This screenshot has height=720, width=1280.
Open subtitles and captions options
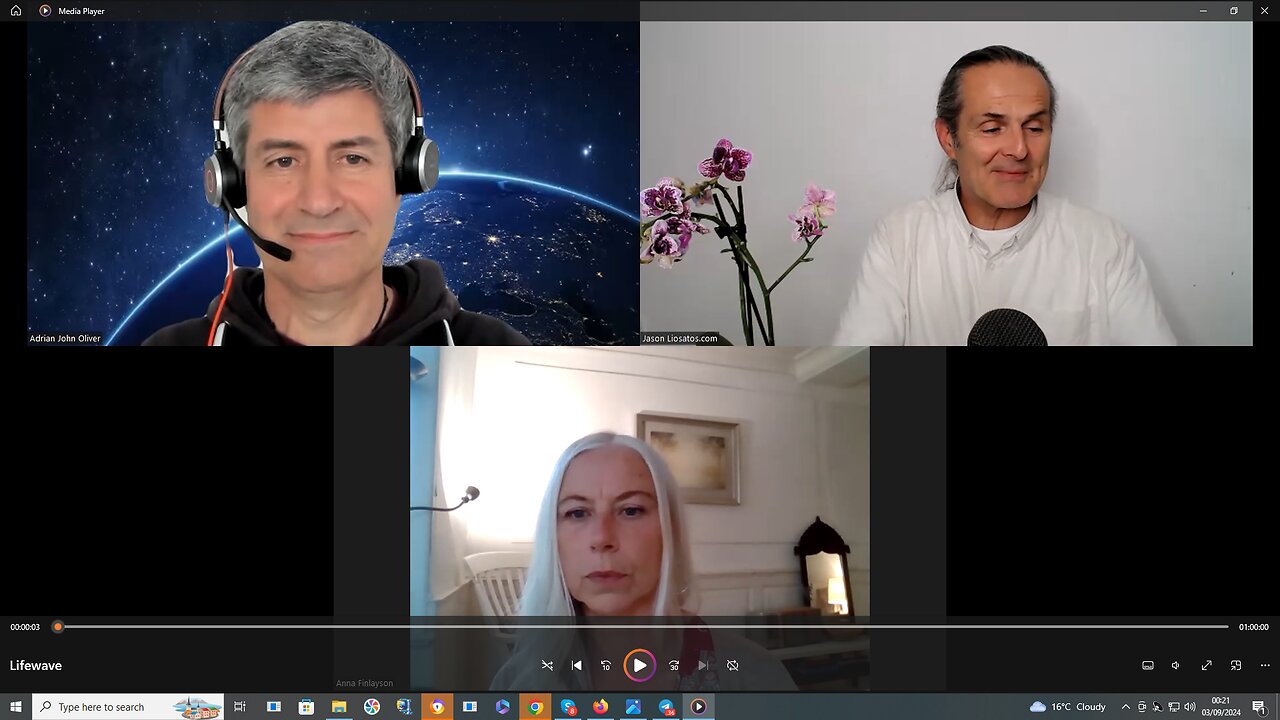pos(1148,665)
